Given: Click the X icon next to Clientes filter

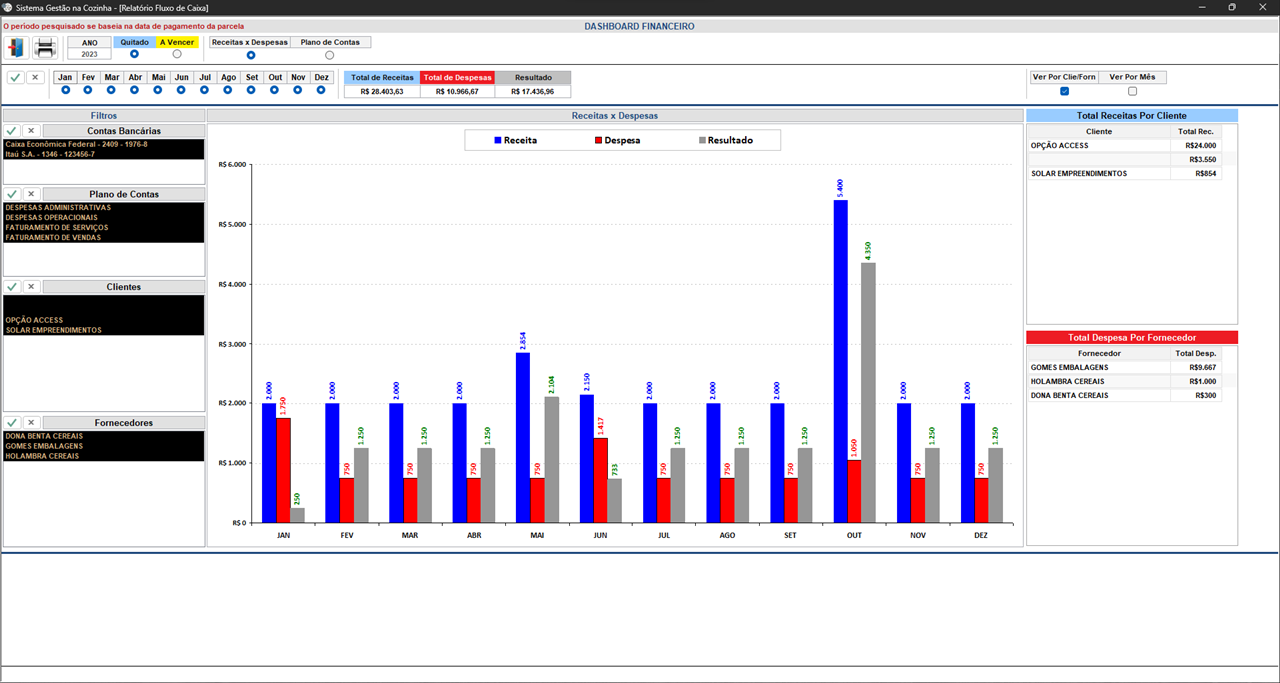Looking at the screenshot, I should point(31,287).
